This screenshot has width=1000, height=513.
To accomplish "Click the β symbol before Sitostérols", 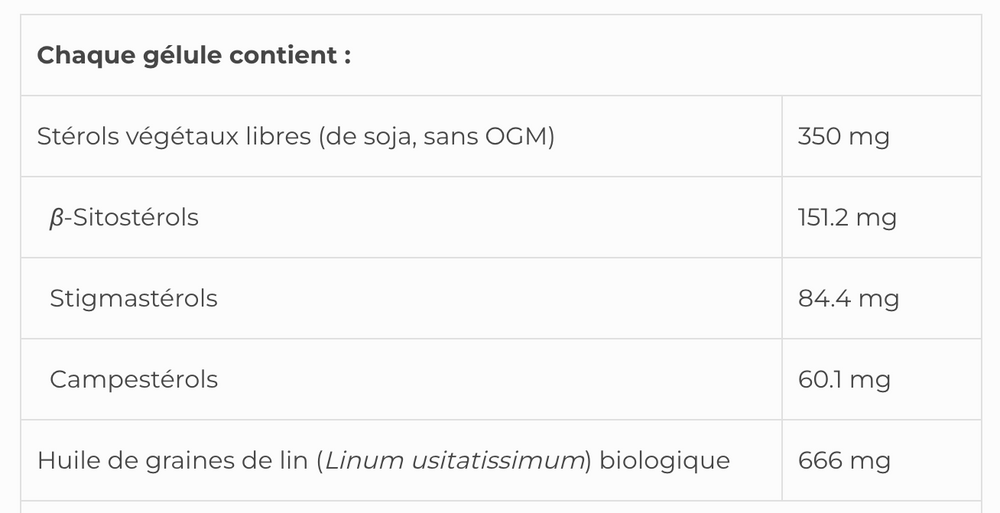I will coord(56,218).
